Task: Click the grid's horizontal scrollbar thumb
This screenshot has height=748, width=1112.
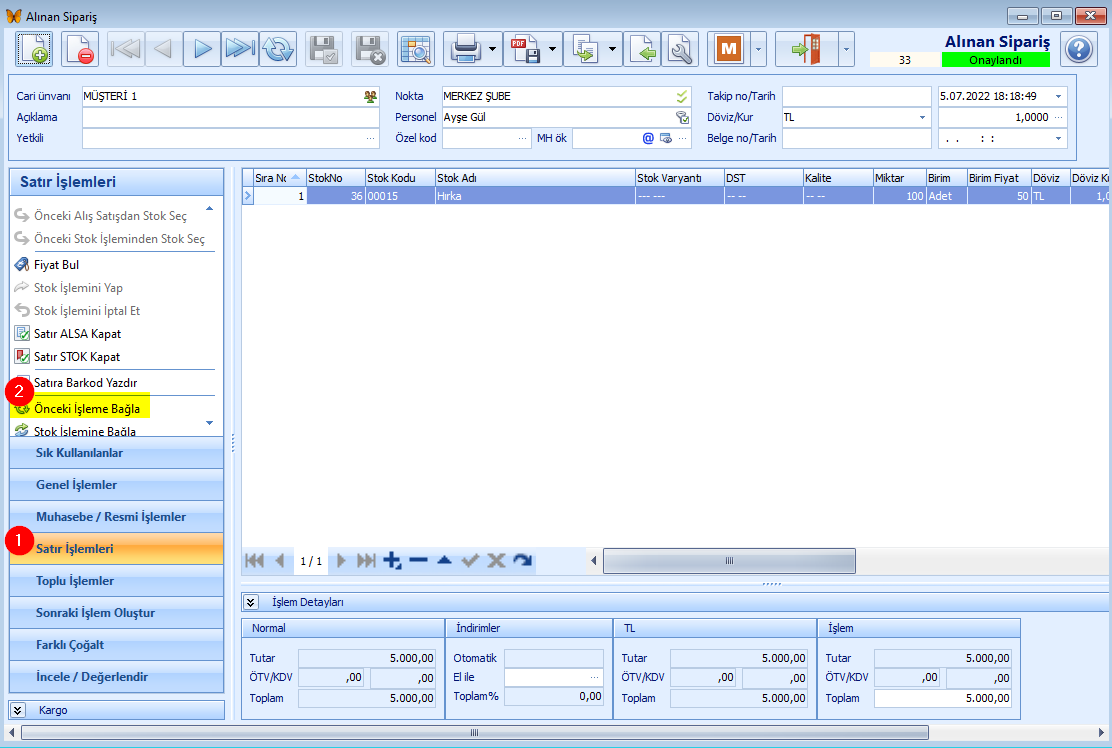Action: click(x=729, y=561)
